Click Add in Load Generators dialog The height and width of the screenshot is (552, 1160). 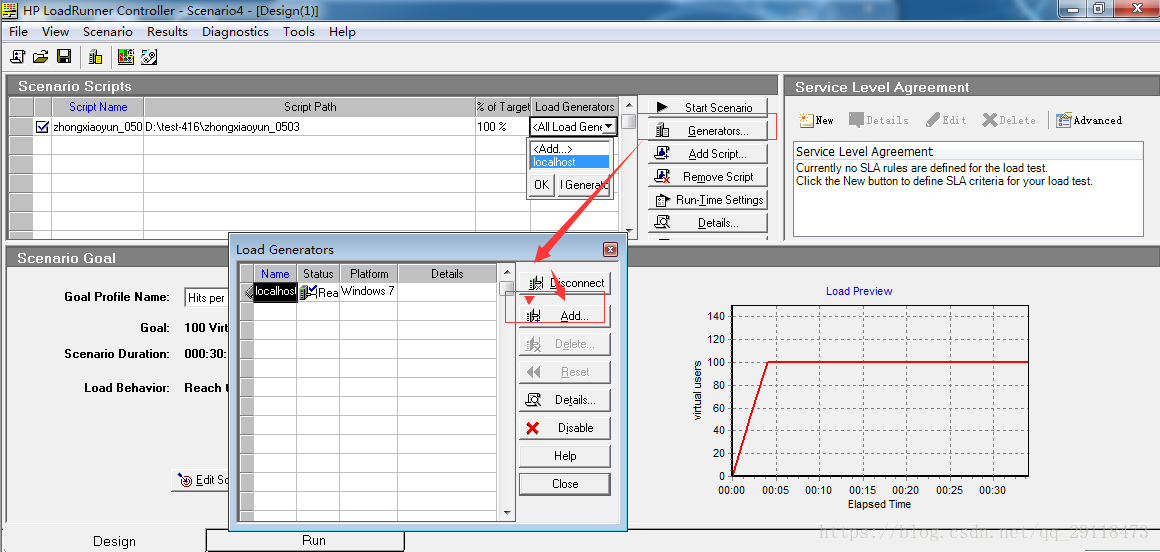coord(565,316)
